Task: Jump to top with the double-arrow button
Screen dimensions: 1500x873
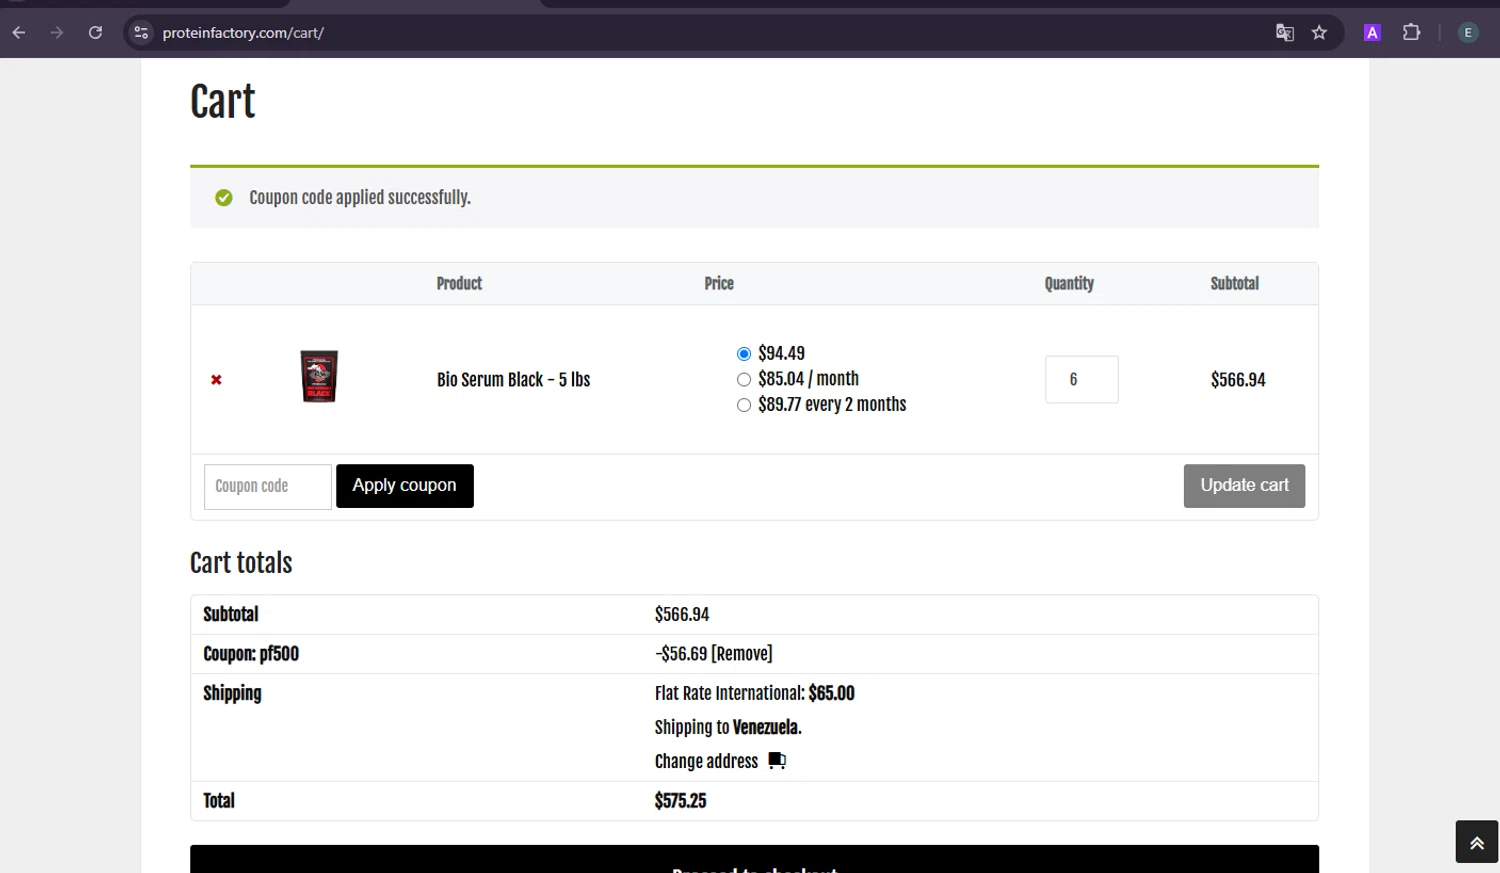Action: pyautogui.click(x=1476, y=842)
